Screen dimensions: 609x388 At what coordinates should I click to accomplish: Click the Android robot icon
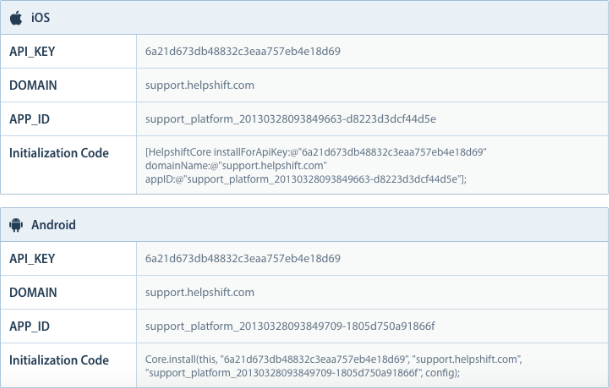click(x=16, y=225)
